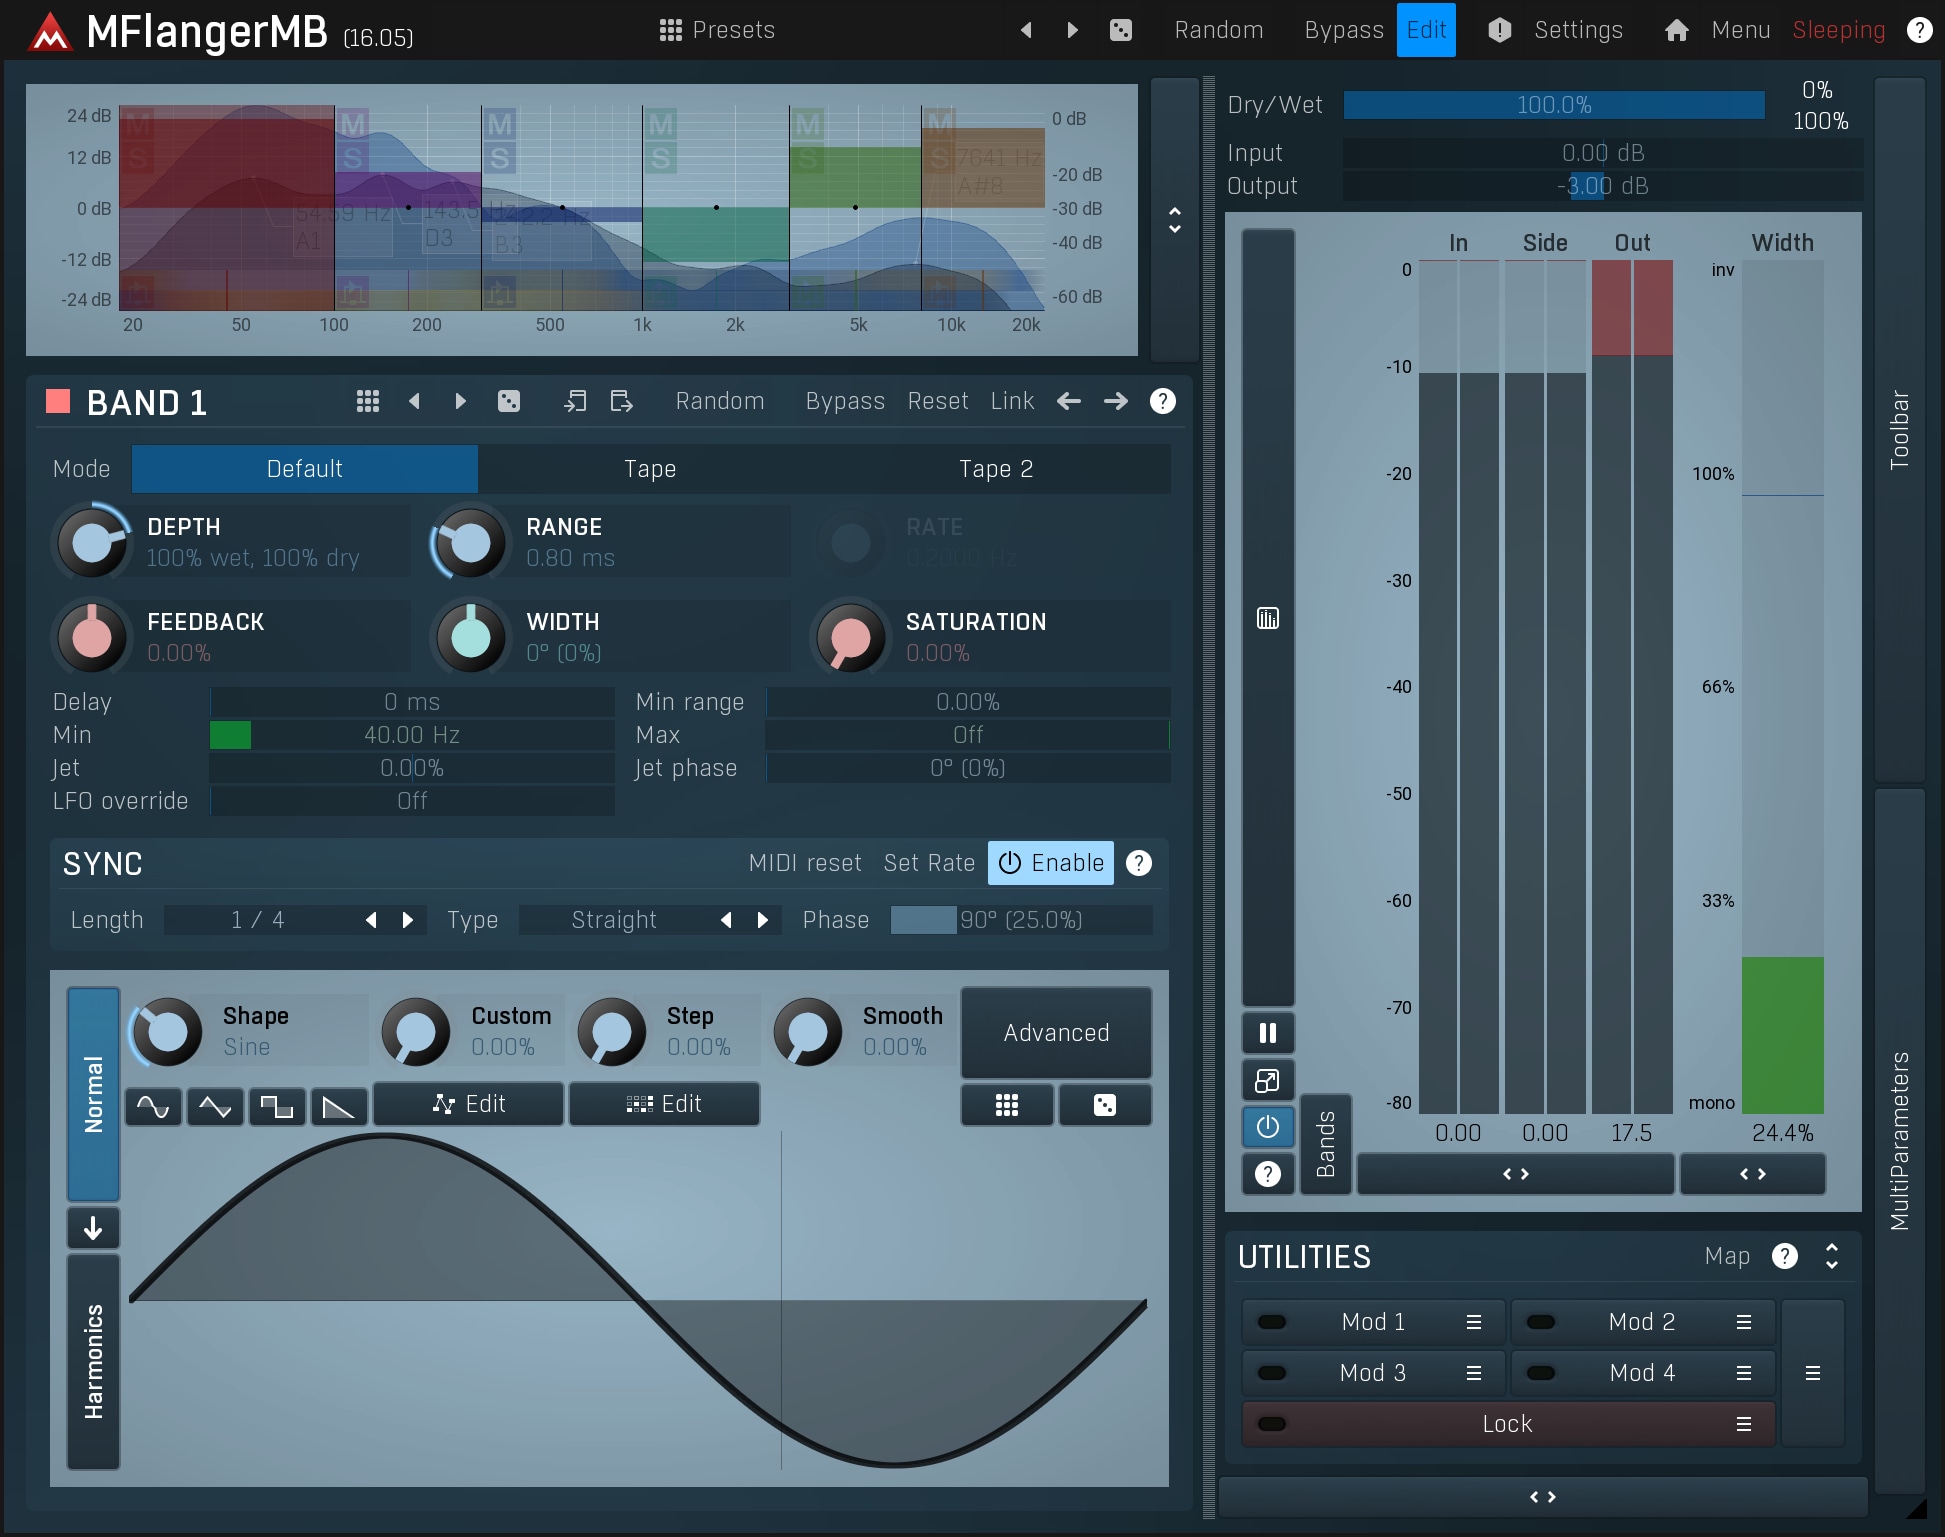The height and width of the screenshot is (1537, 1945).
Task: Open the meter type selector icon
Action: coord(1268,619)
